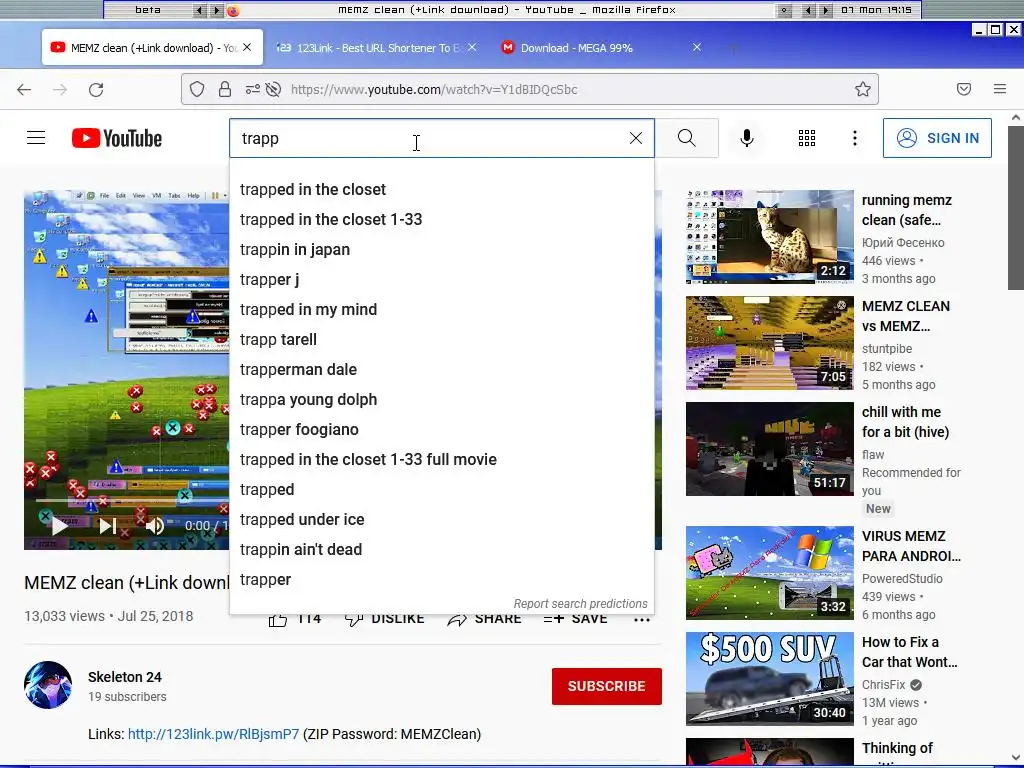Choose the 'trapper foogiano' suggestion
The height and width of the screenshot is (768, 1024).
click(x=441, y=430)
